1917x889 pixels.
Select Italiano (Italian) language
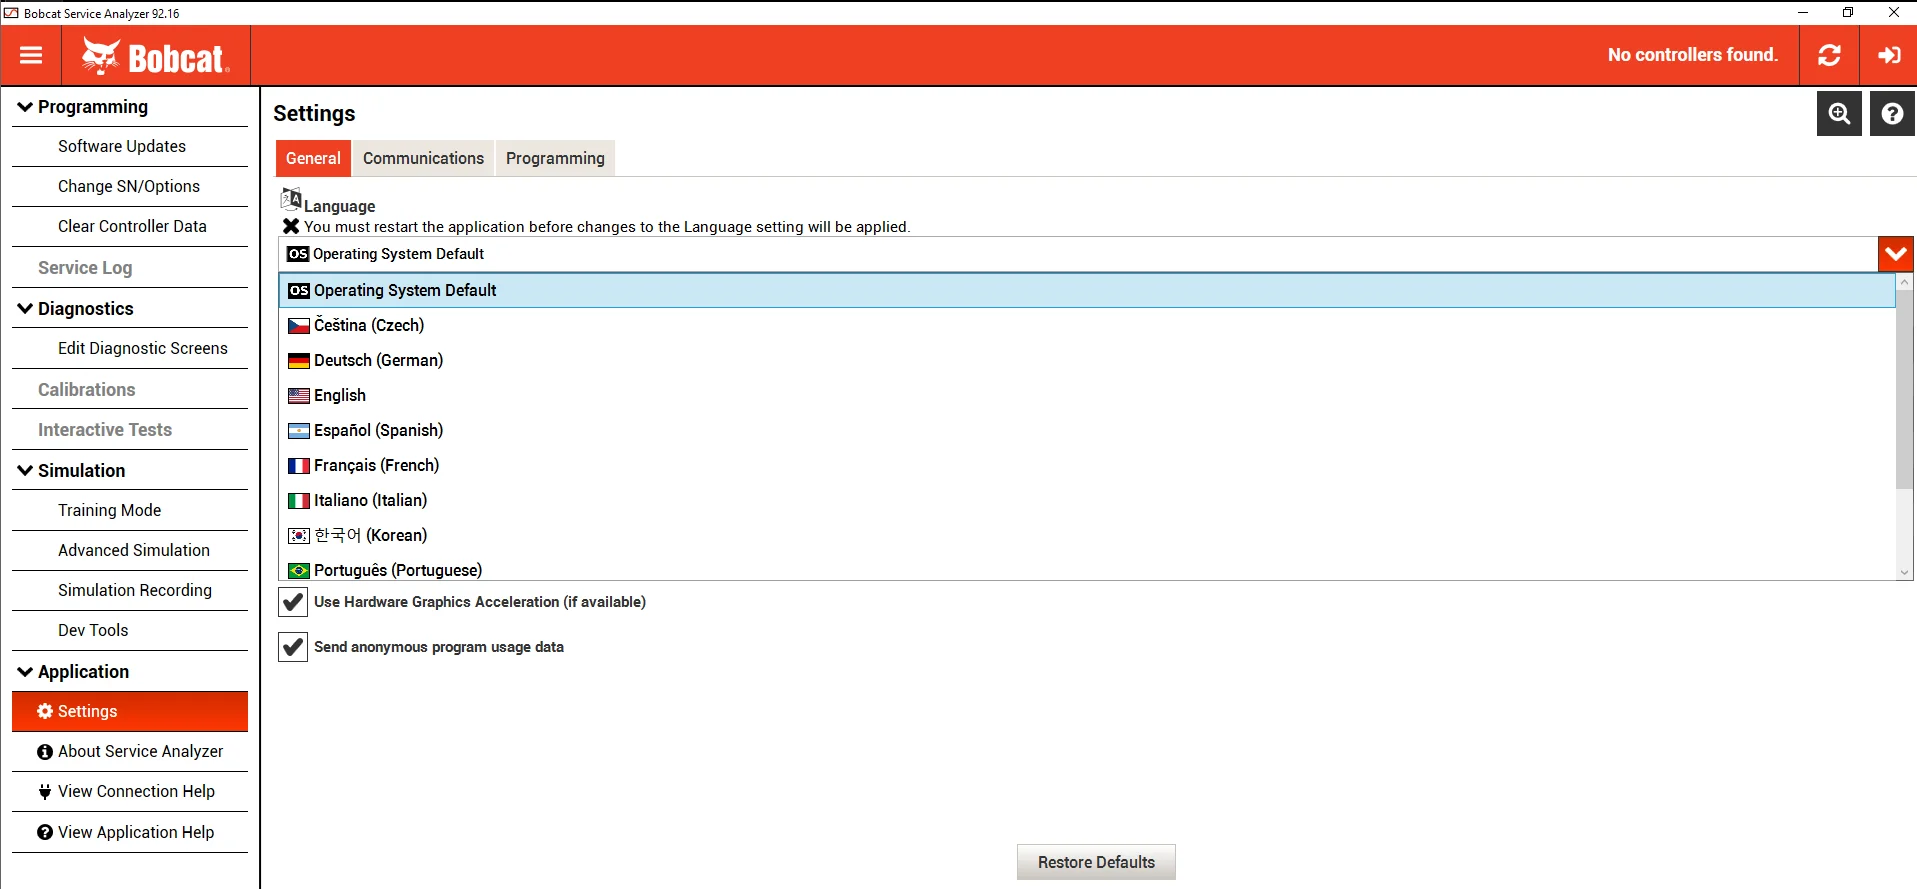[1087, 501]
